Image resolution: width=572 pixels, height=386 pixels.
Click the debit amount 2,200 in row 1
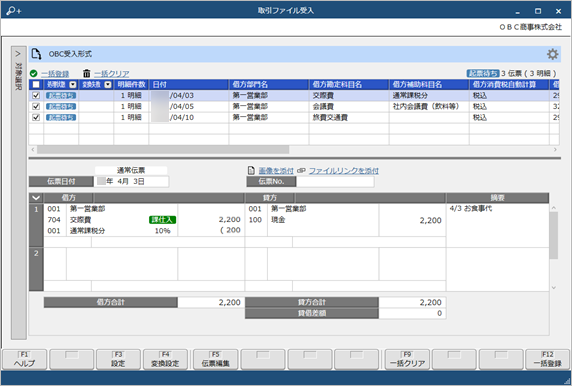[x=229, y=220]
